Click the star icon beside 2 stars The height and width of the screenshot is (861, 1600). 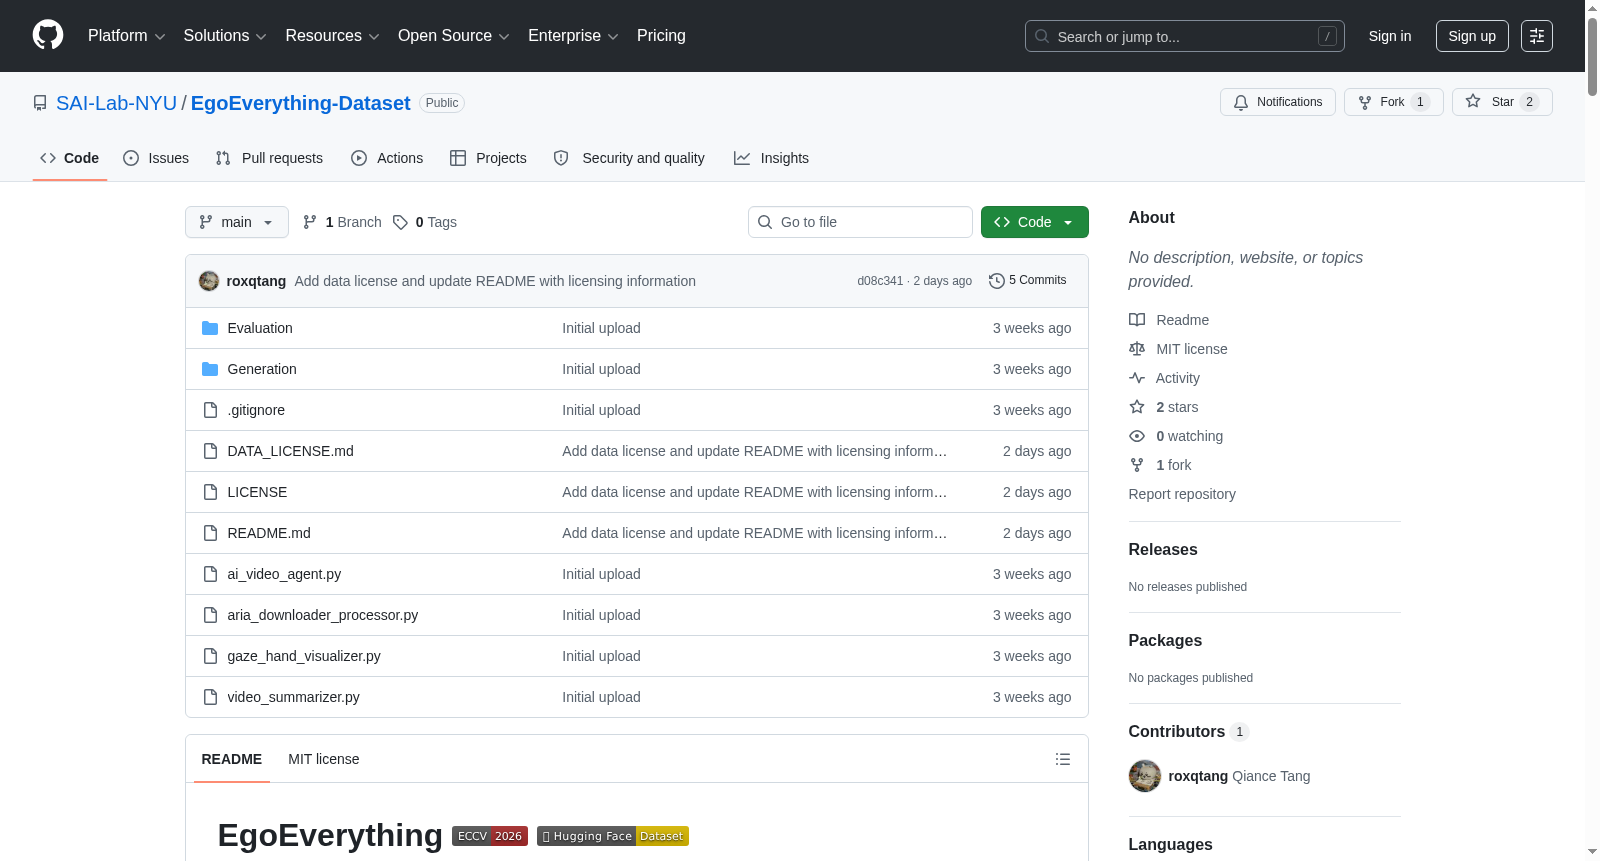point(1137,407)
